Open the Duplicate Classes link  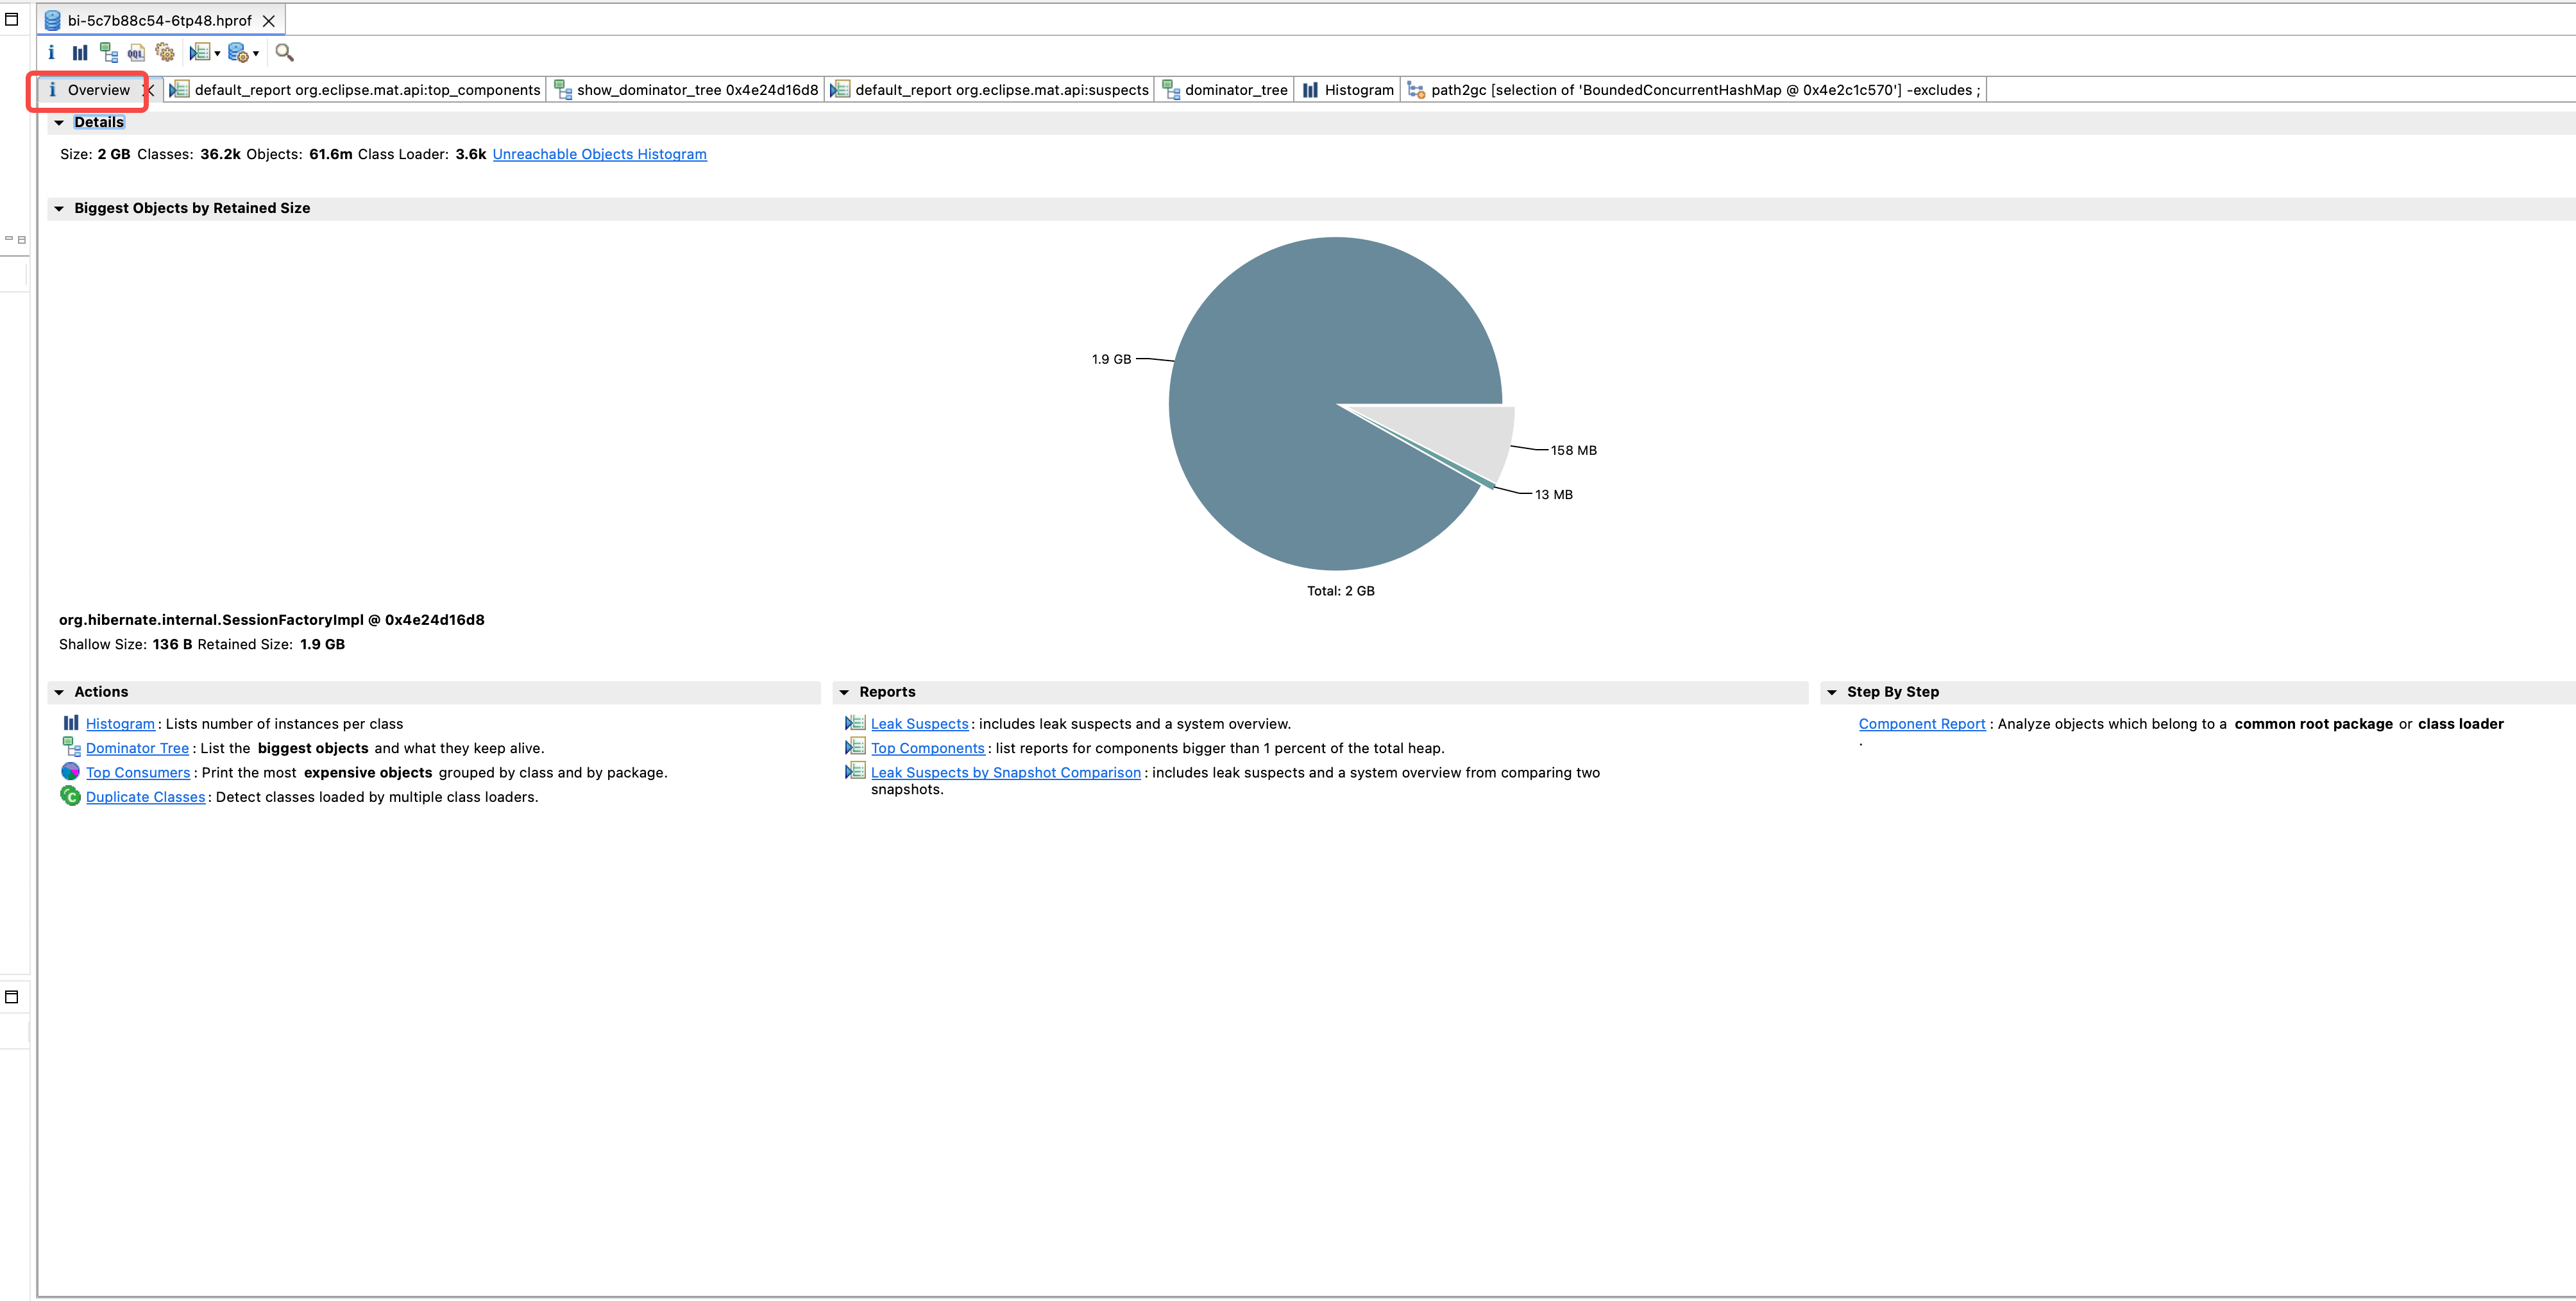[145, 797]
